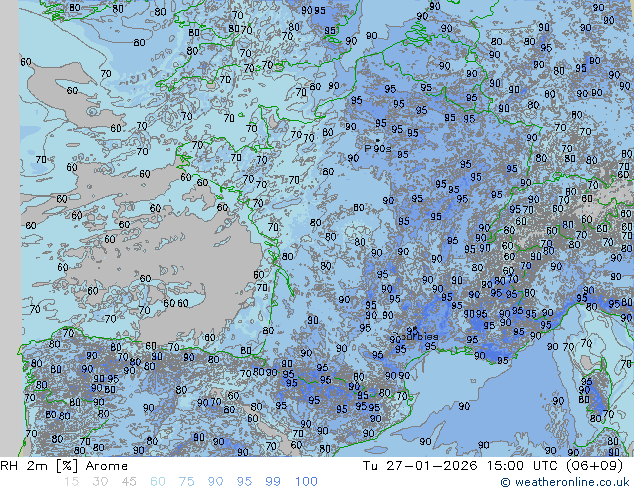This screenshot has height=490, width=634.
Task: Click the weatheronline.co.uk copyright link
Action: click(567, 482)
